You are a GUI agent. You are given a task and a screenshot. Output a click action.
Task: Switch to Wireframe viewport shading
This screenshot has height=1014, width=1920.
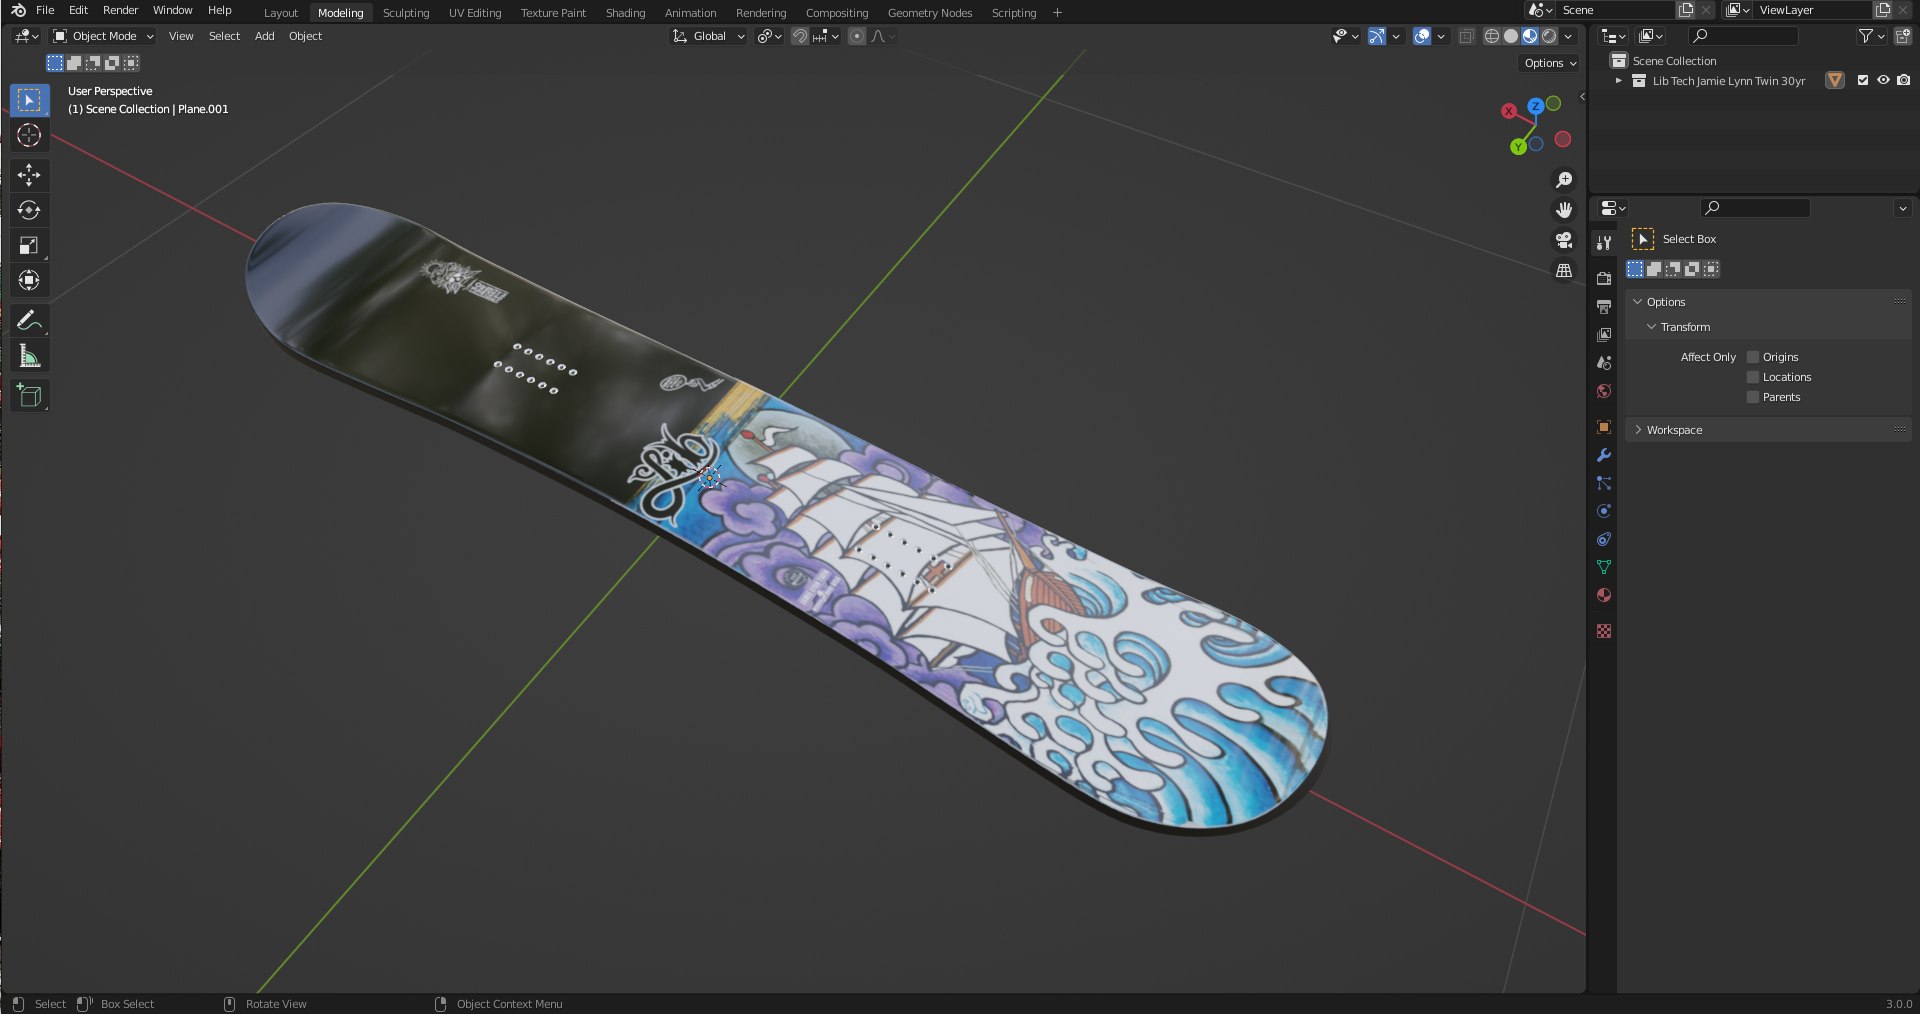1492,36
